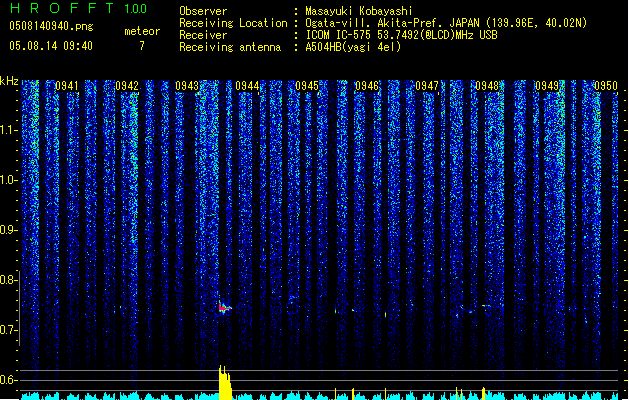Screen dimensions: 629x400
Task: Click the 0942 time marker
Action: pyautogui.click(x=127, y=86)
